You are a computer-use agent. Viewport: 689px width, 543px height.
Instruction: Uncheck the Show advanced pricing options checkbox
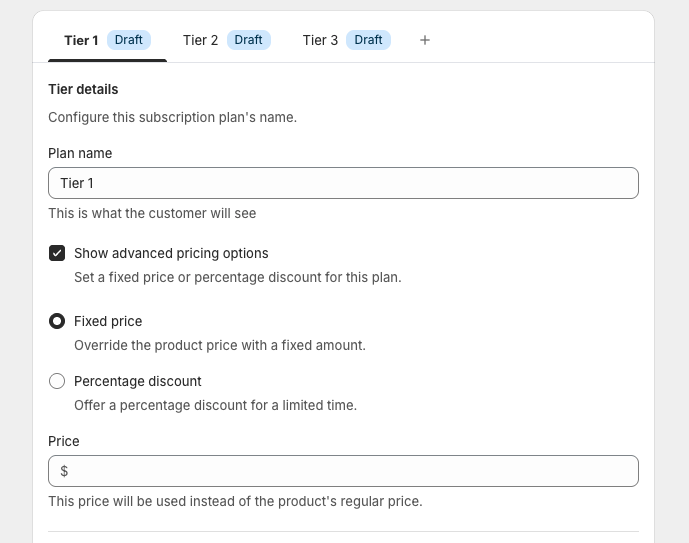point(57,253)
